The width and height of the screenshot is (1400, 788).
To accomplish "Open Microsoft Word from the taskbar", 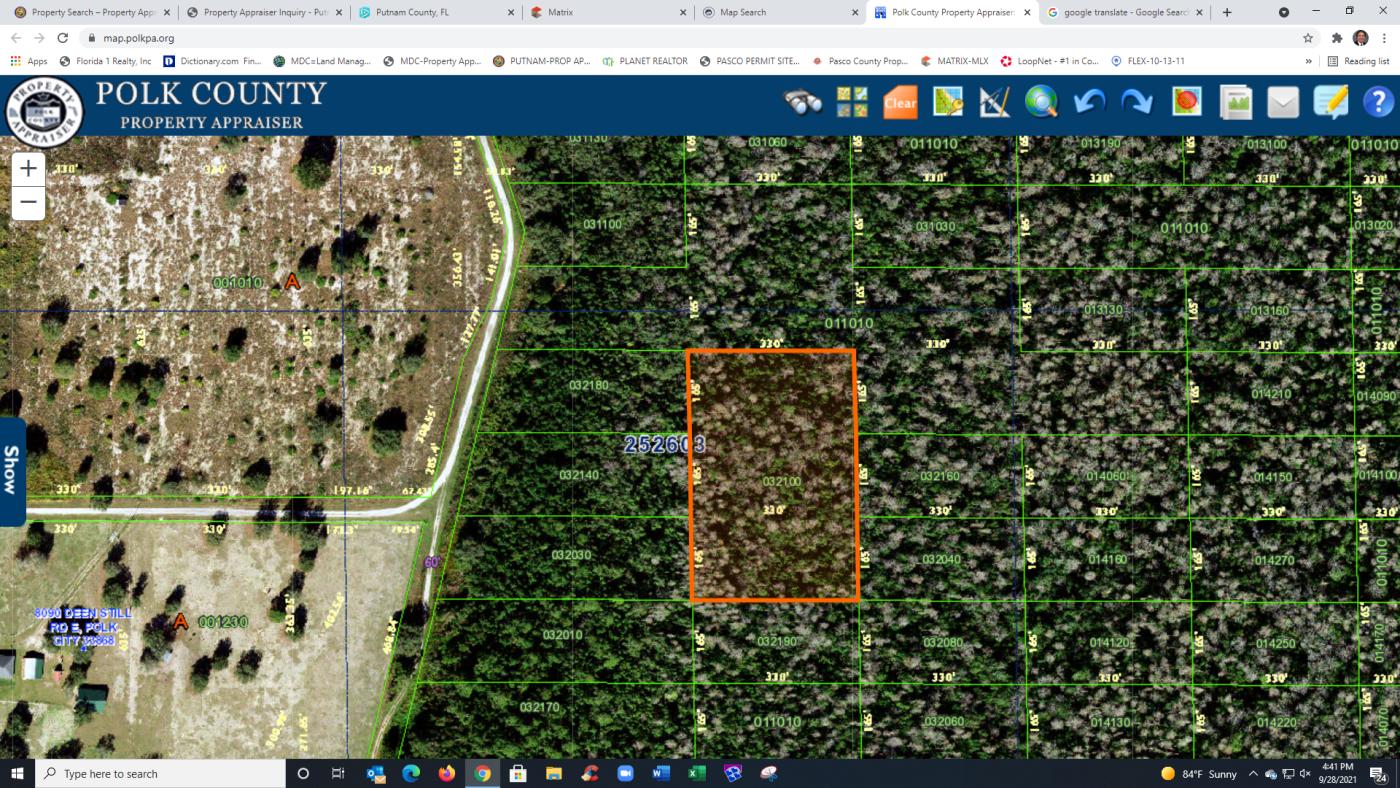I will pos(661,774).
